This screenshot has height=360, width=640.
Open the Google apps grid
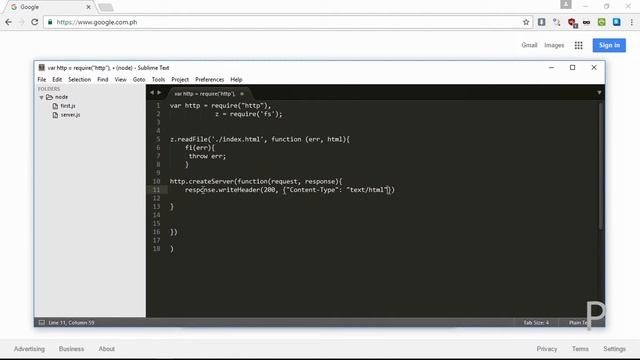(x=578, y=45)
